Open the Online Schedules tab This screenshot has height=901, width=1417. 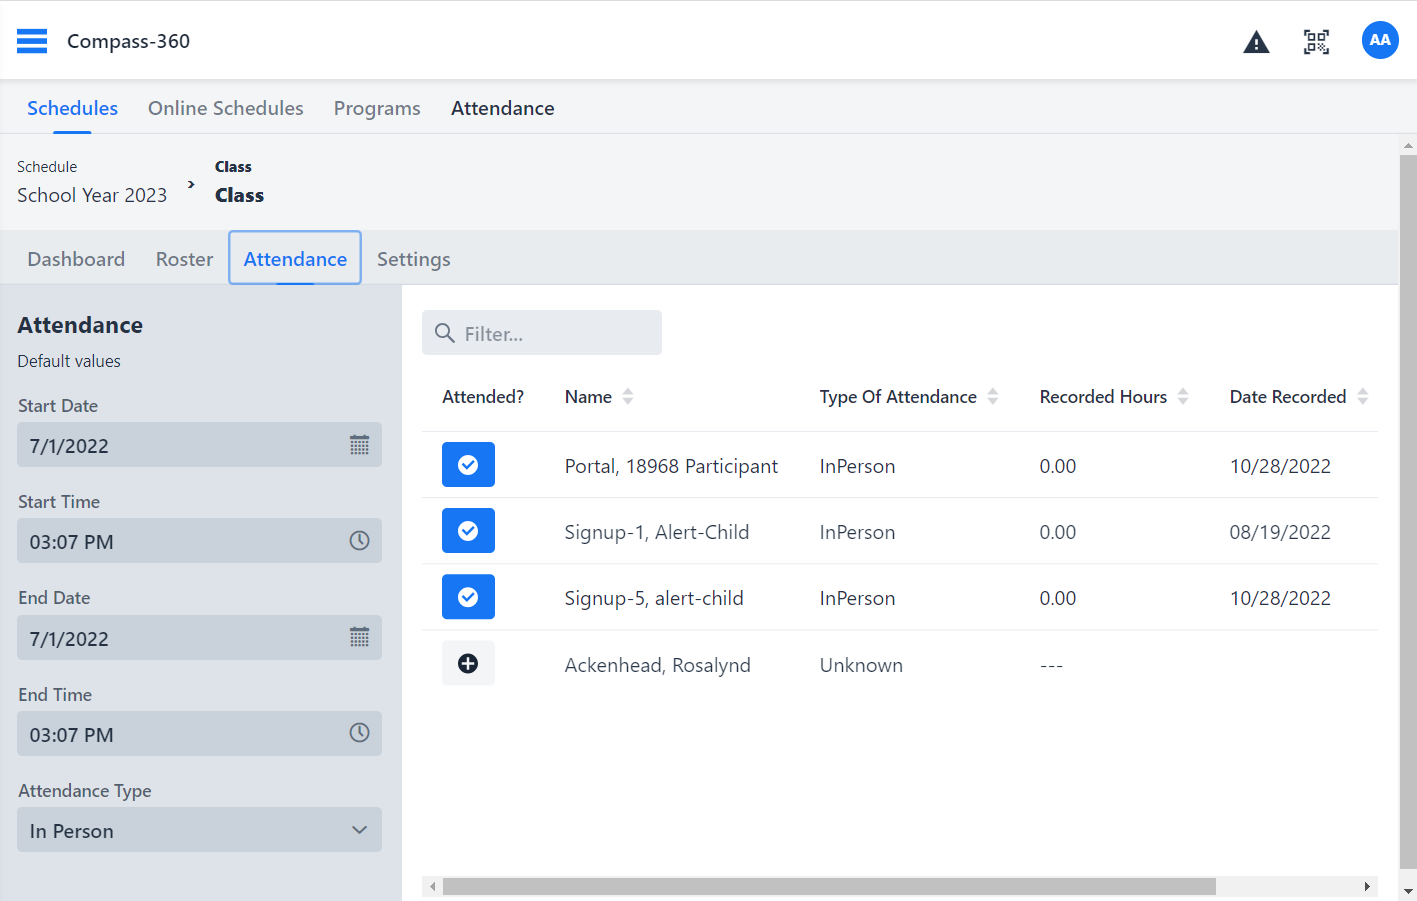click(225, 108)
